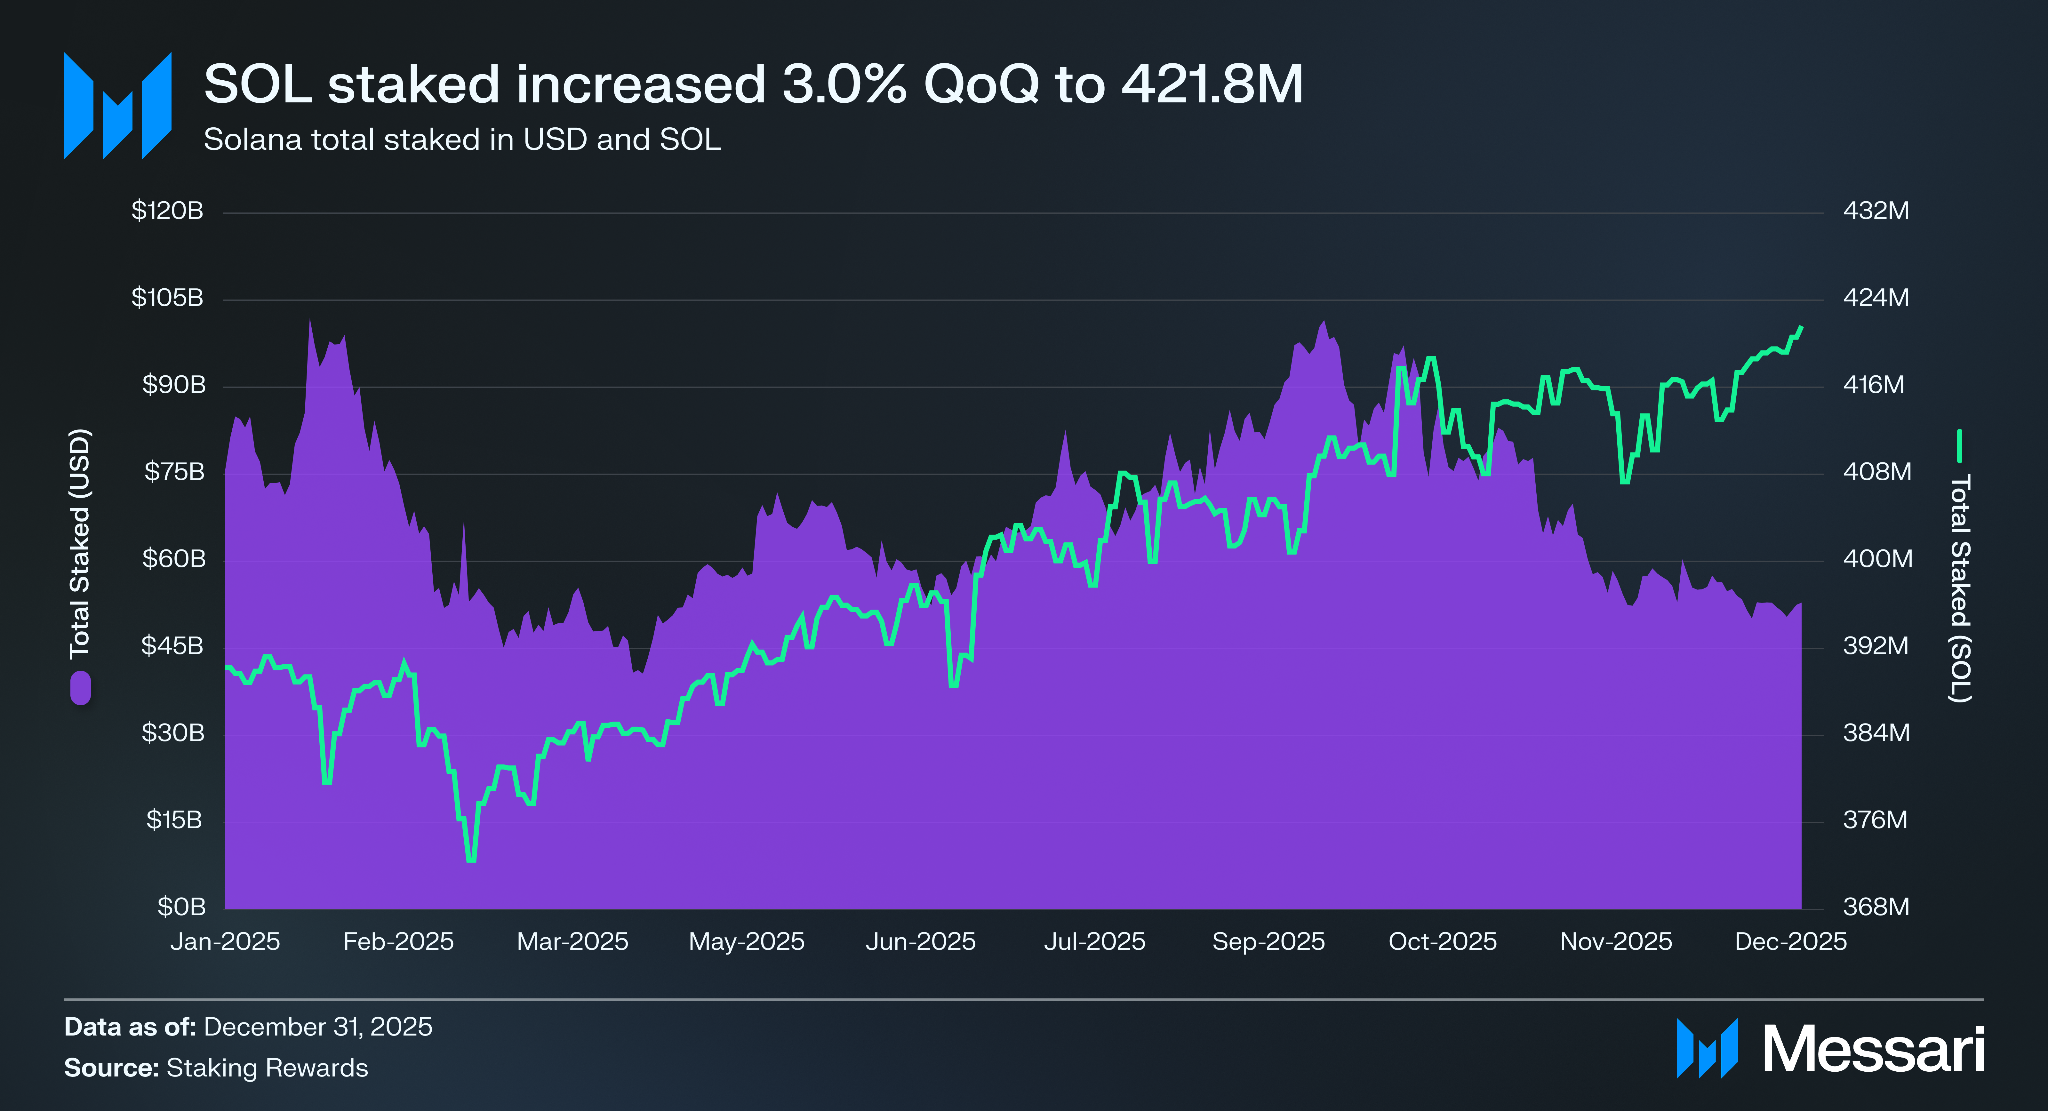Click the 432M right axis label
2048x1111 pixels.
click(x=1876, y=211)
